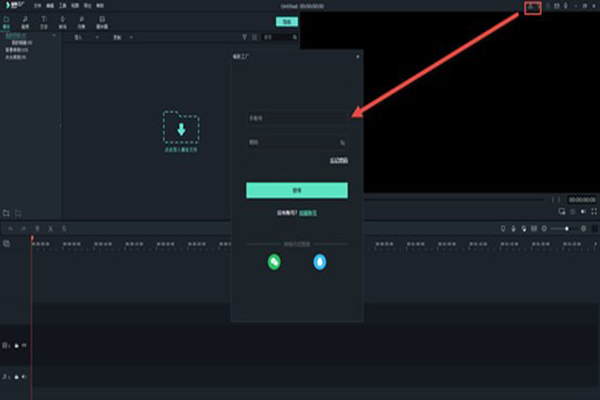This screenshot has height=400, width=600.
Task: Click the import media folder icon
Action: pos(181,129)
